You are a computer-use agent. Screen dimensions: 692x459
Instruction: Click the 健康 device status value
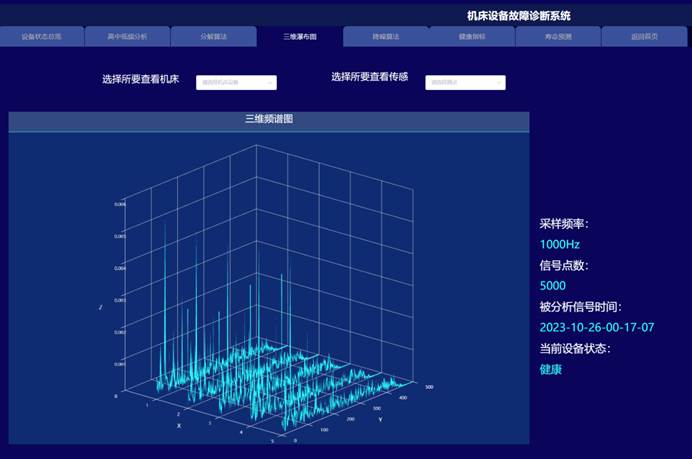tap(551, 369)
